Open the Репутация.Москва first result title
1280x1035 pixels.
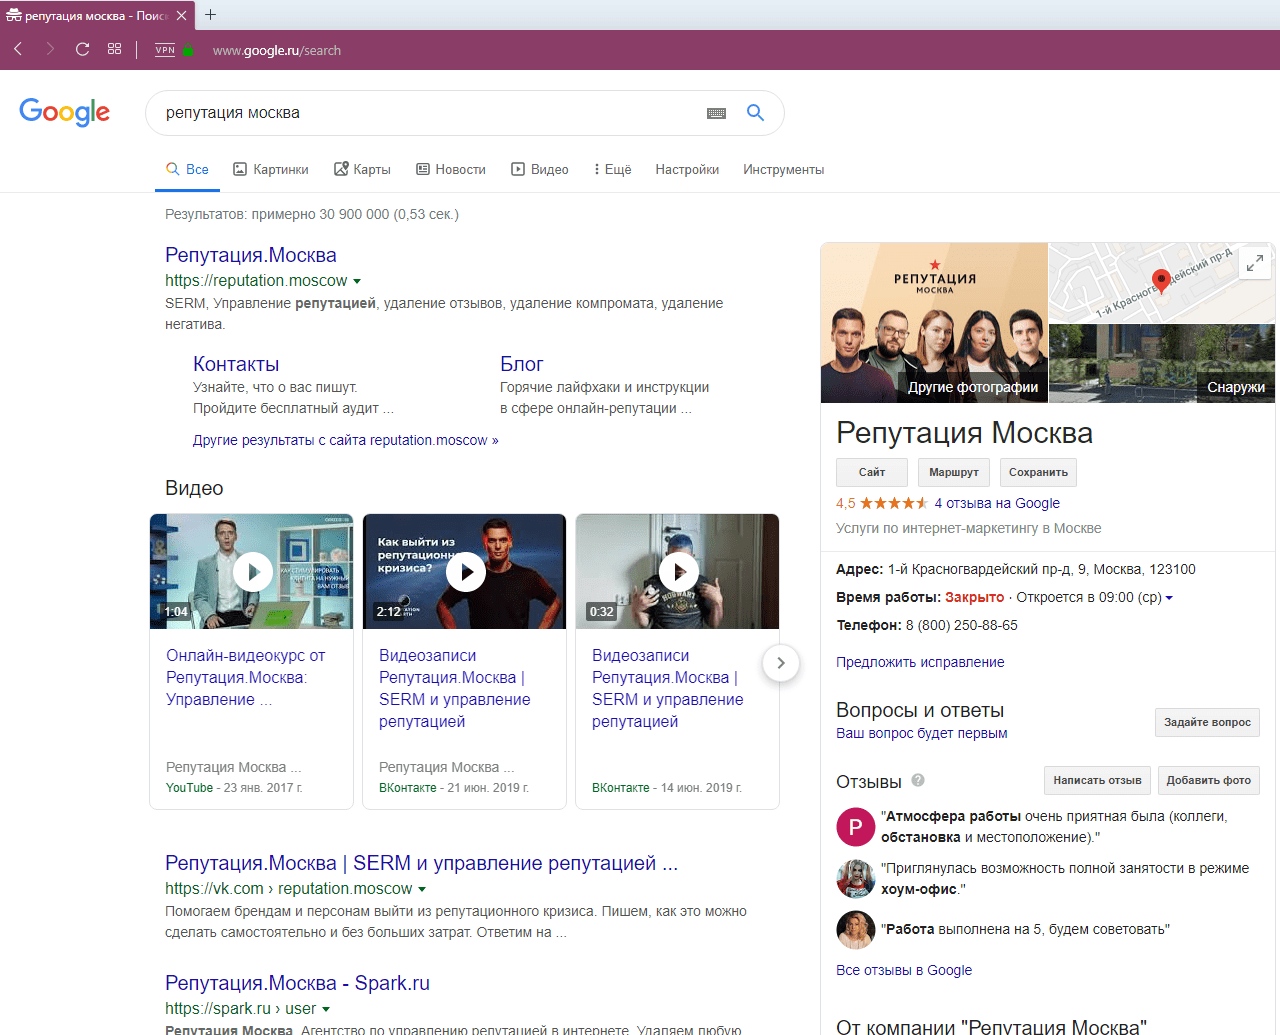pyautogui.click(x=251, y=255)
